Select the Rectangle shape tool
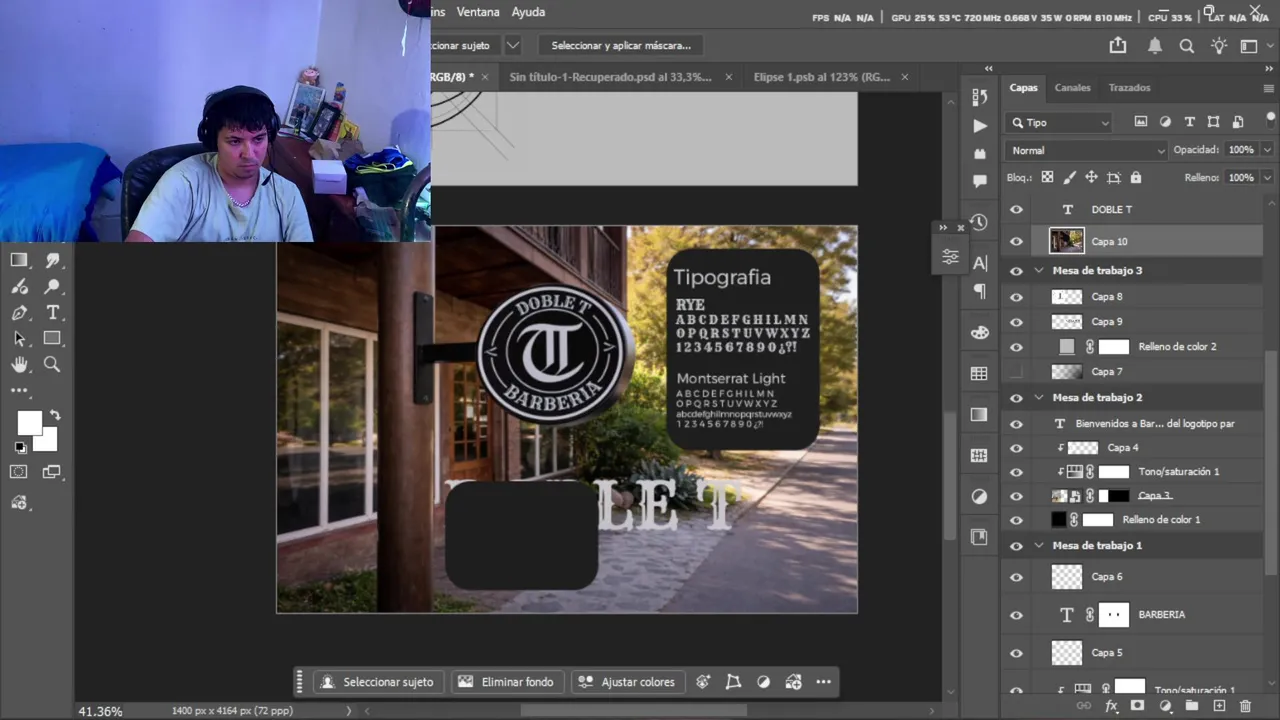1280x720 pixels. [x=52, y=339]
